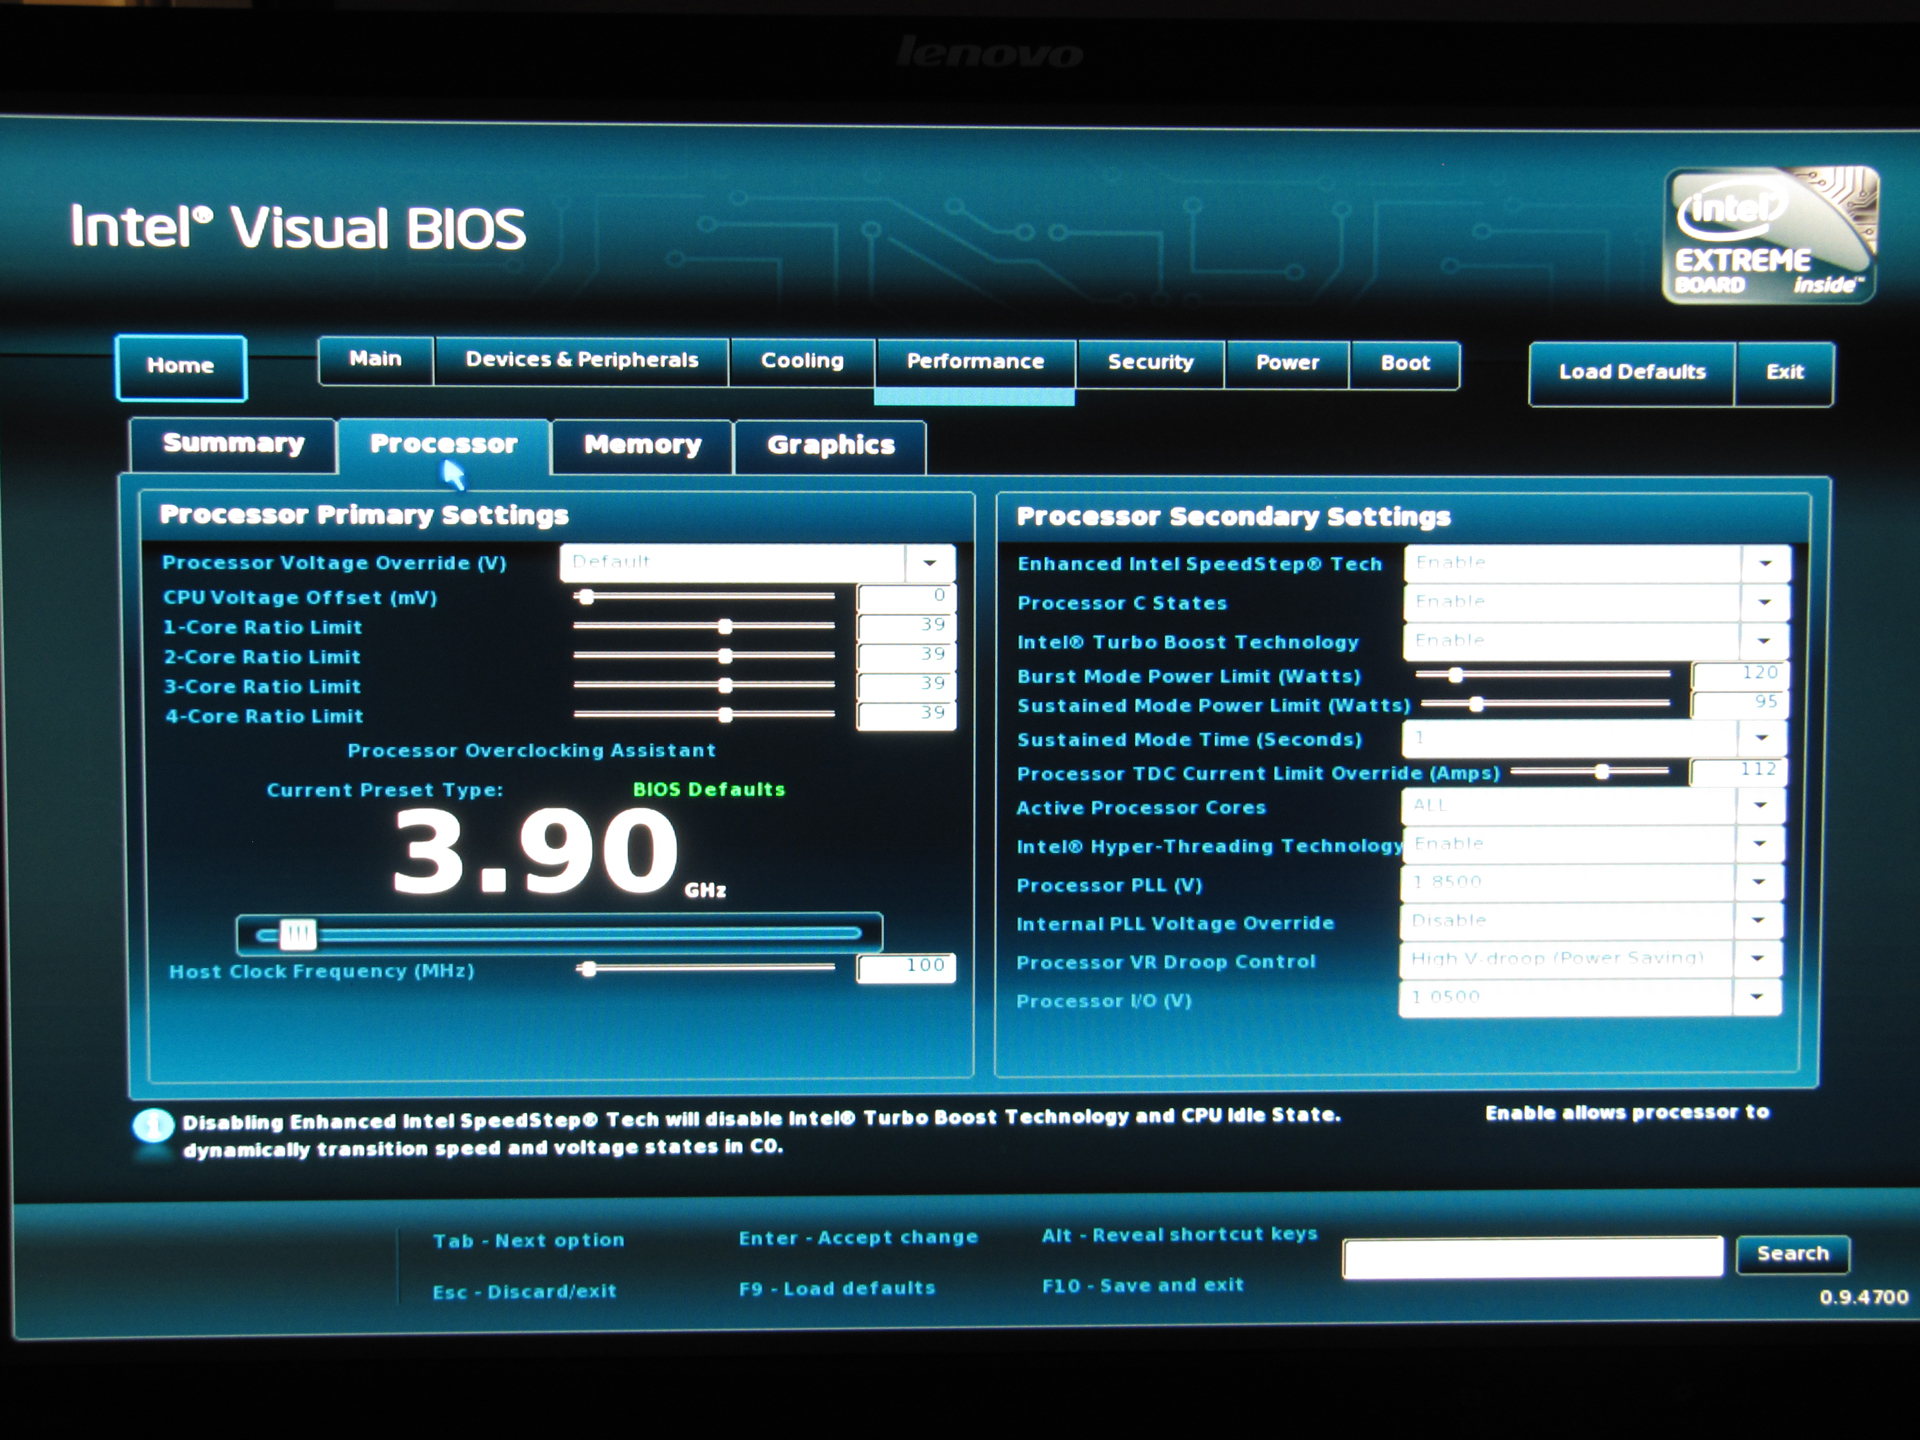Expand the Processor C States dropdown
The image size is (1920, 1440).
coord(1597,602)
